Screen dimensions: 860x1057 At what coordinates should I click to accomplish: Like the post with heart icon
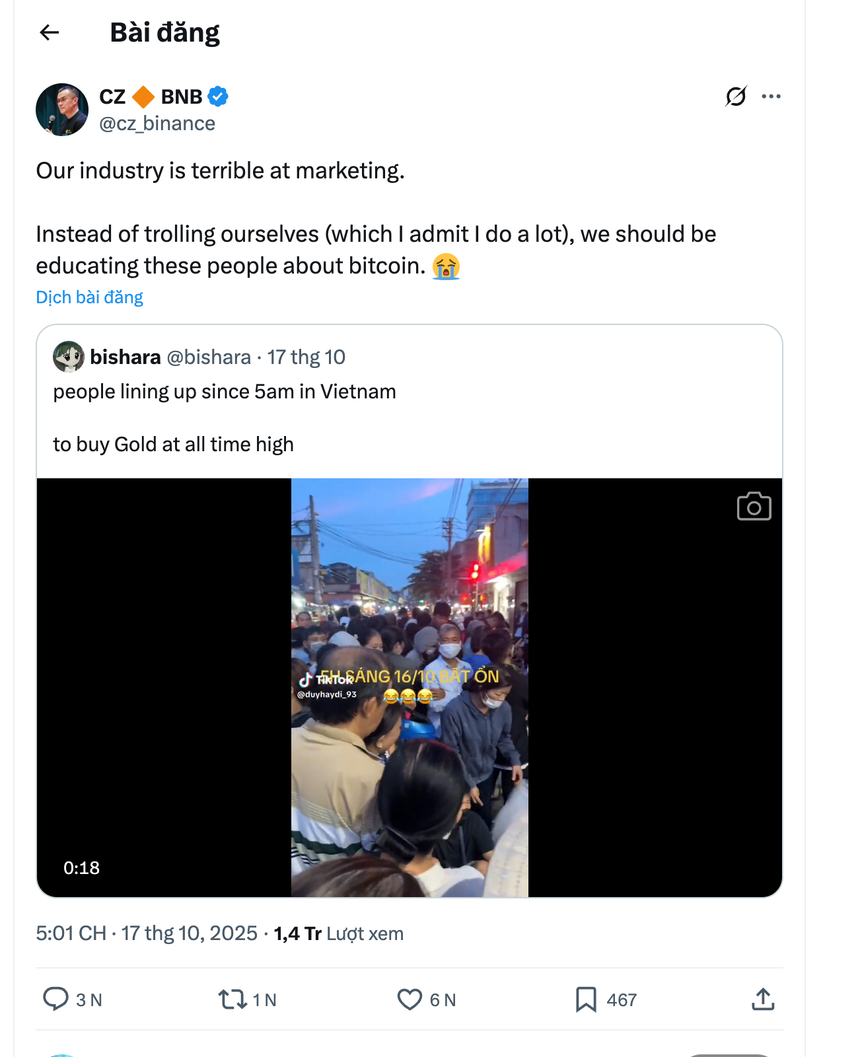pos(410,999)
